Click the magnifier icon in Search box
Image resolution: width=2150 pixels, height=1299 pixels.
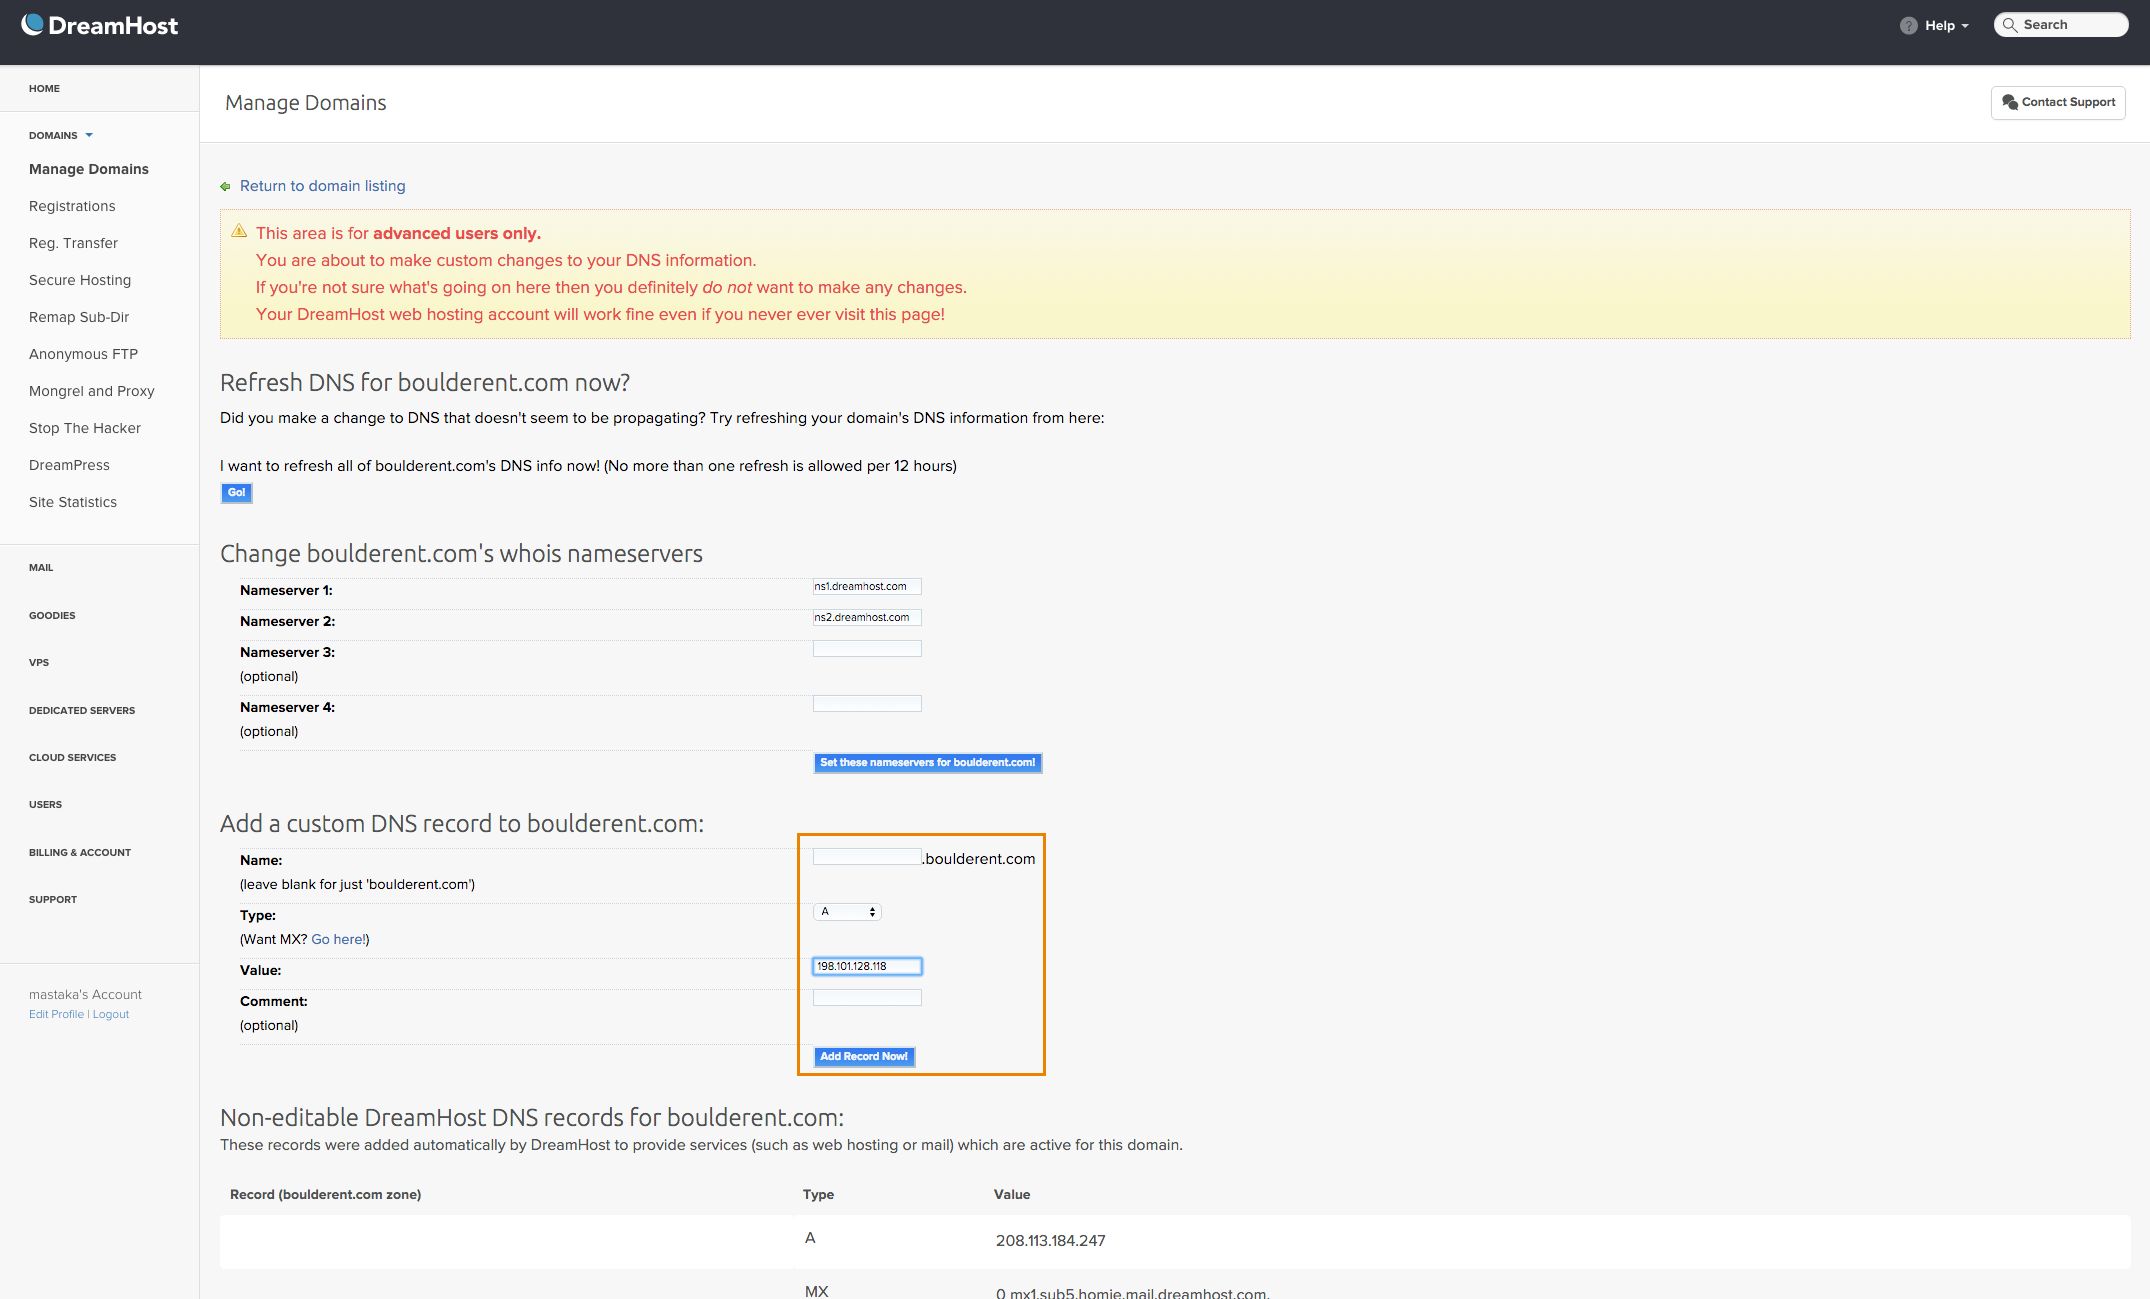2010,25
